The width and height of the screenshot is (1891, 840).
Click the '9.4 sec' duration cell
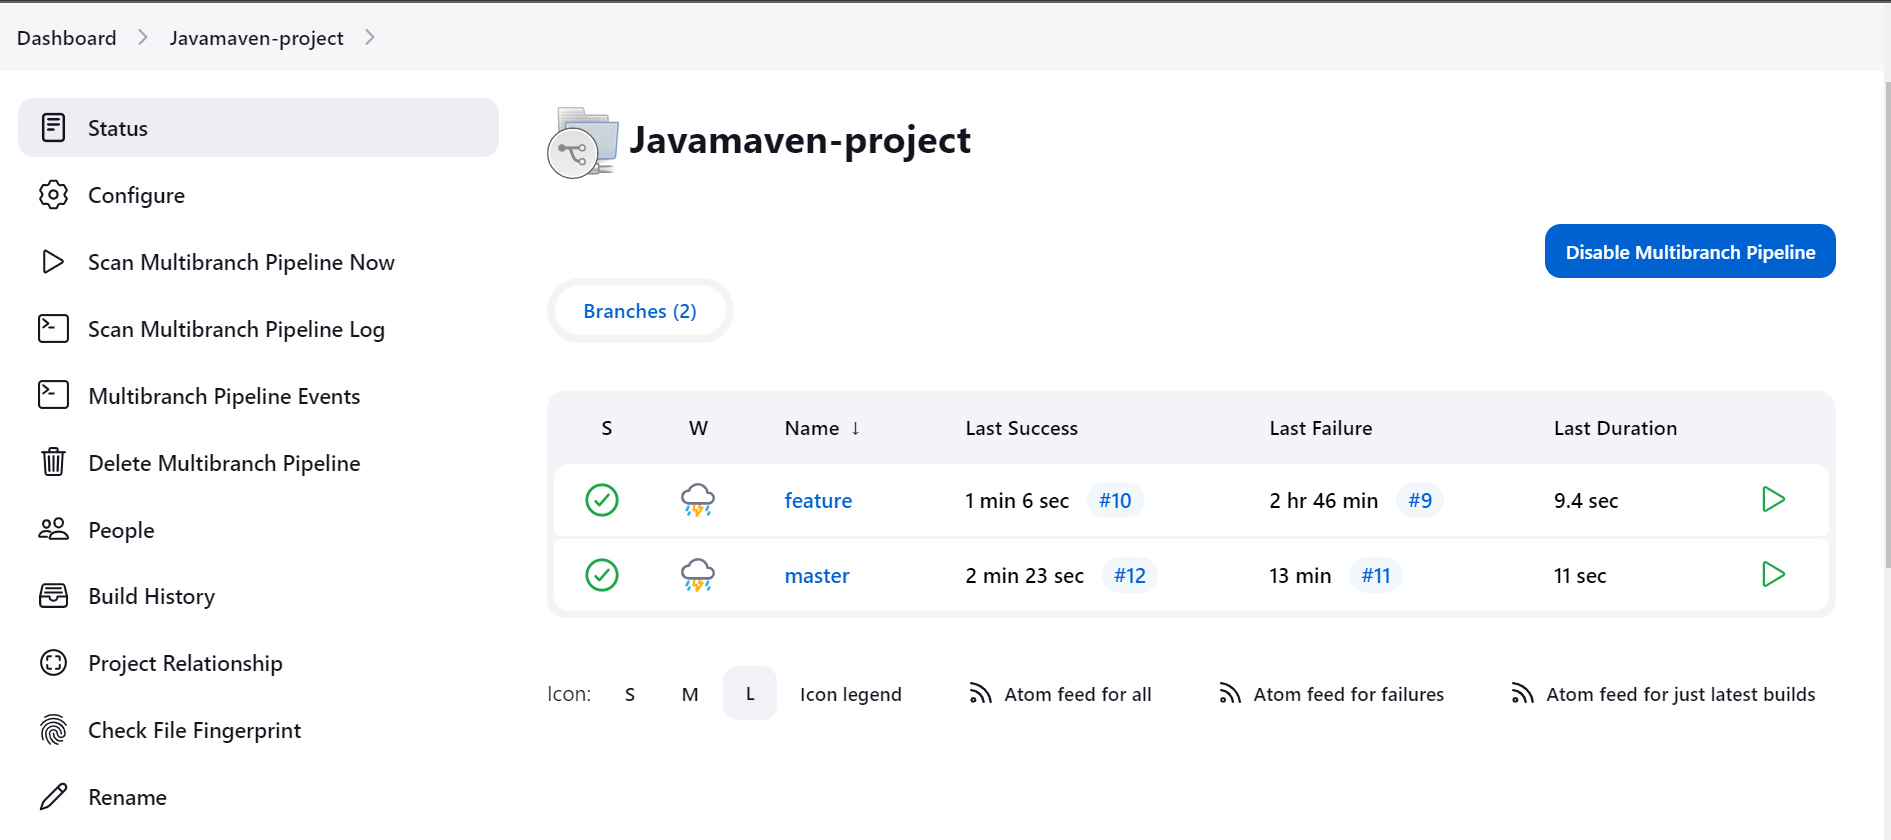coord(1586,500)
